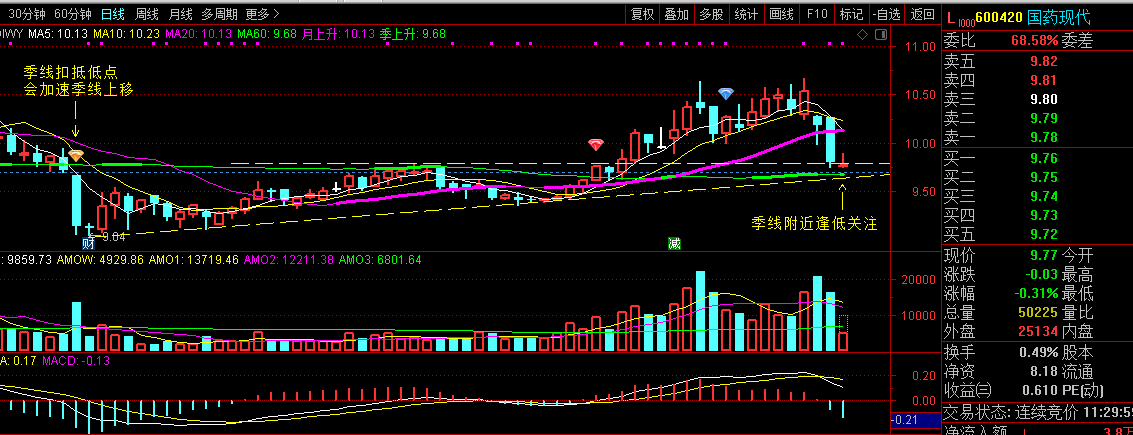
Task: Click the 卖四 price 9.81
Action: 1043,80
